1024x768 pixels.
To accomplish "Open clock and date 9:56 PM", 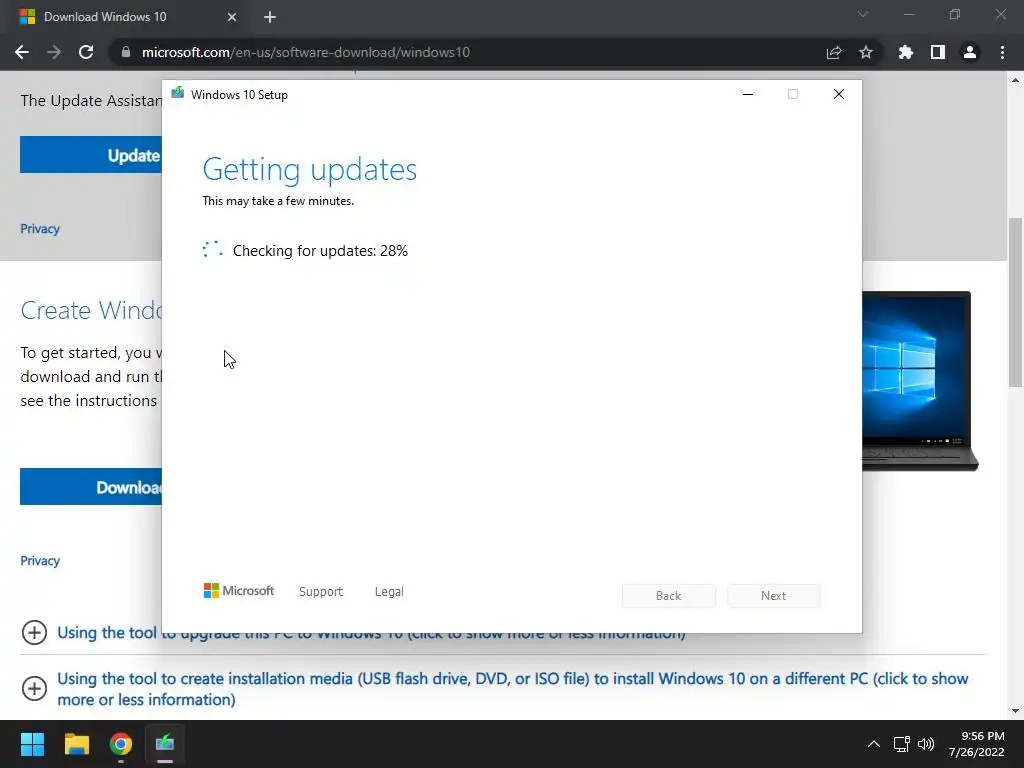I will (x=976, y=744).
